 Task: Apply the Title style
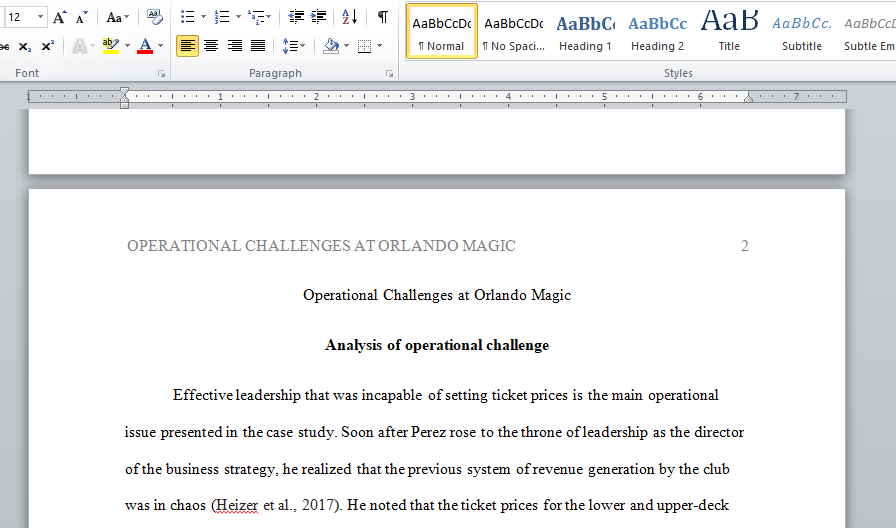point(729,31)
